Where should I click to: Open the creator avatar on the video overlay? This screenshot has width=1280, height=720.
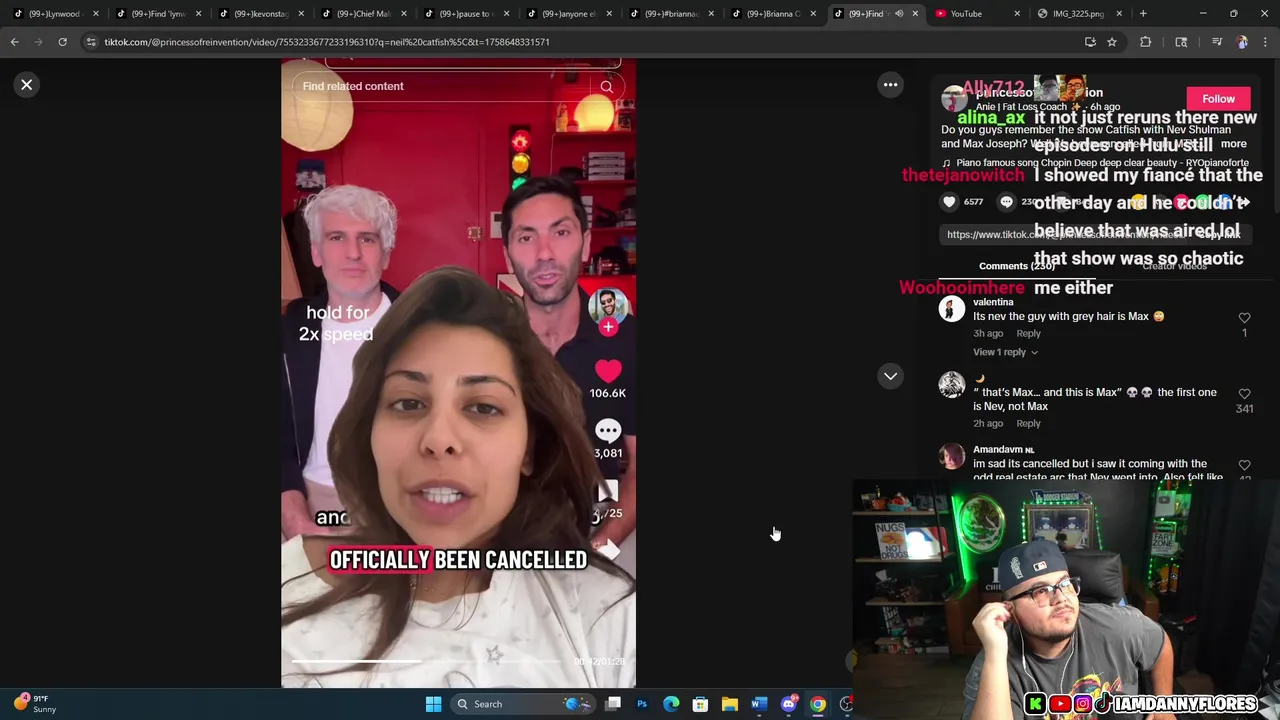click(608, 306)
